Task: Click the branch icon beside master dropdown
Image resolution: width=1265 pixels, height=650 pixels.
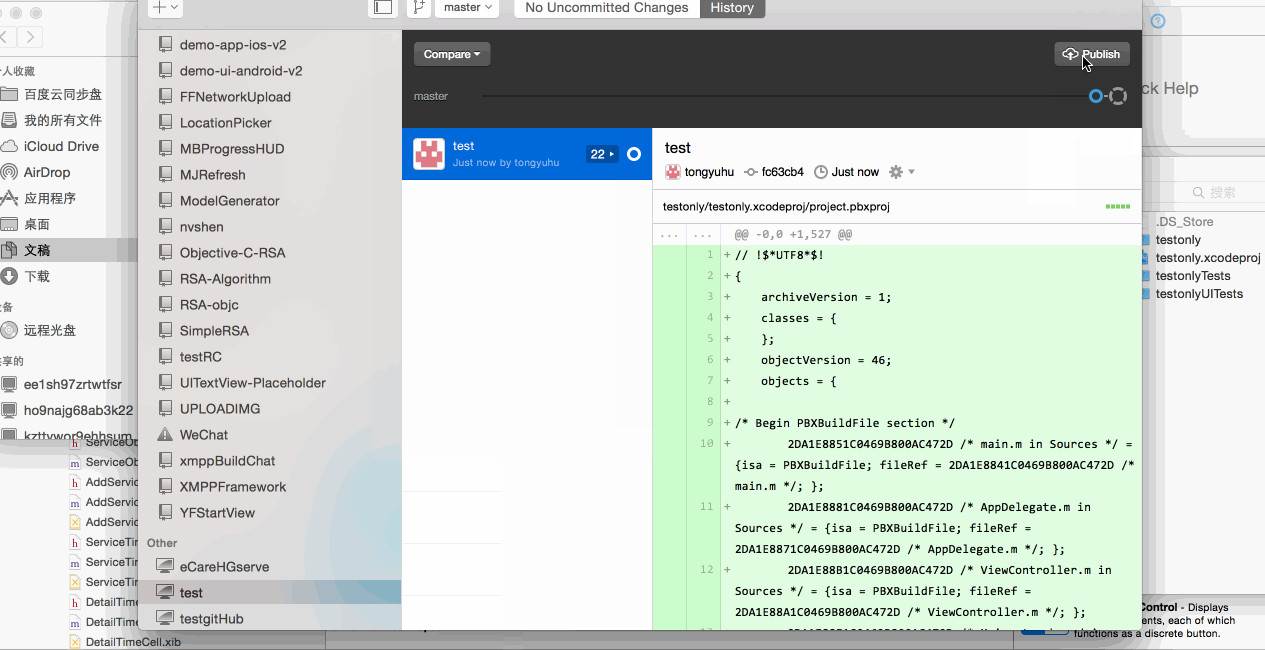Action: point(419,7)
